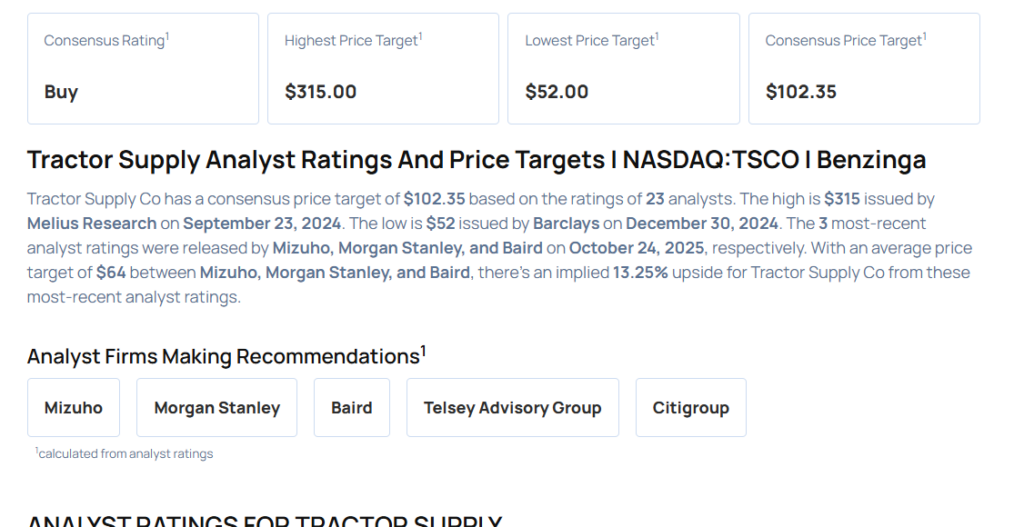
Task: Select the Citigroup firm button
Action: 690,408
